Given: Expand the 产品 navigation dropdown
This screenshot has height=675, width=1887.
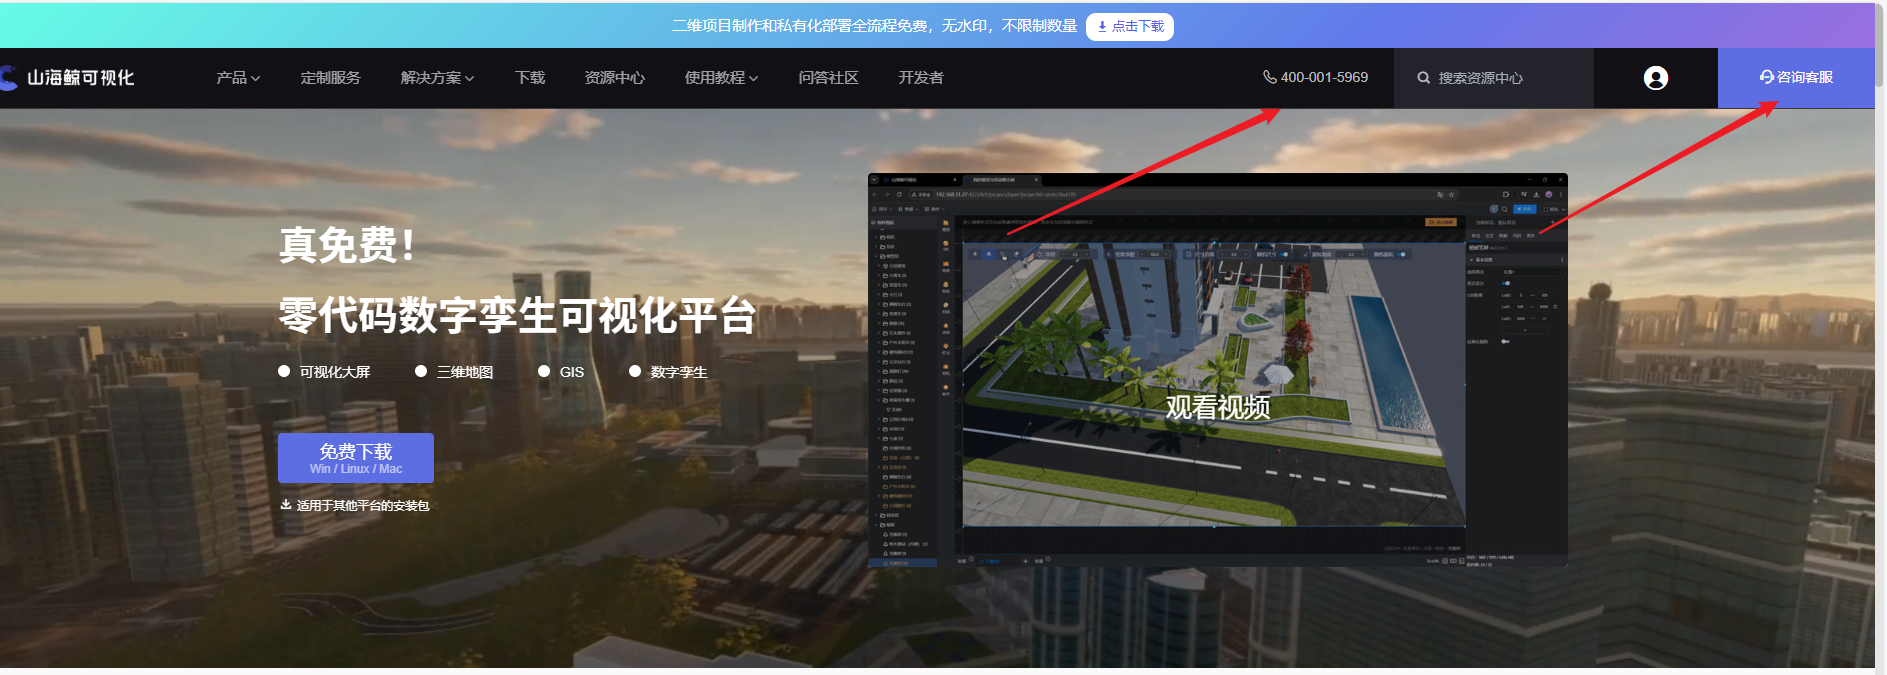Looking at the screenshot, I should [238, 78].
